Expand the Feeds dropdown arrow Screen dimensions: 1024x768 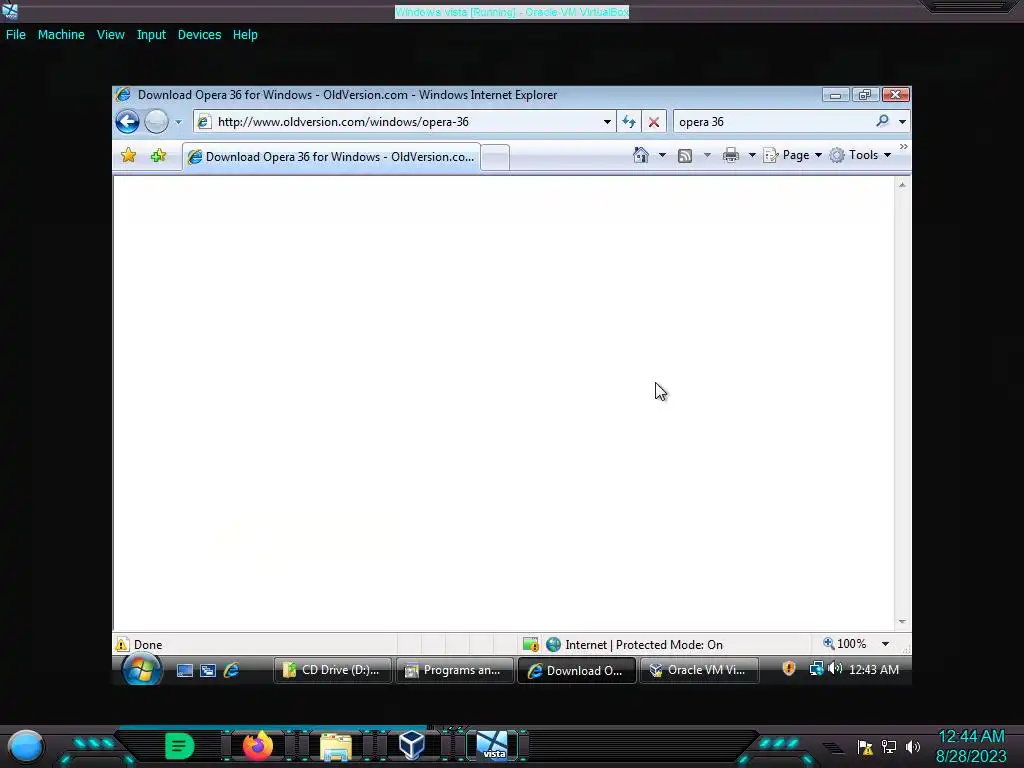(x=707, y=155)
